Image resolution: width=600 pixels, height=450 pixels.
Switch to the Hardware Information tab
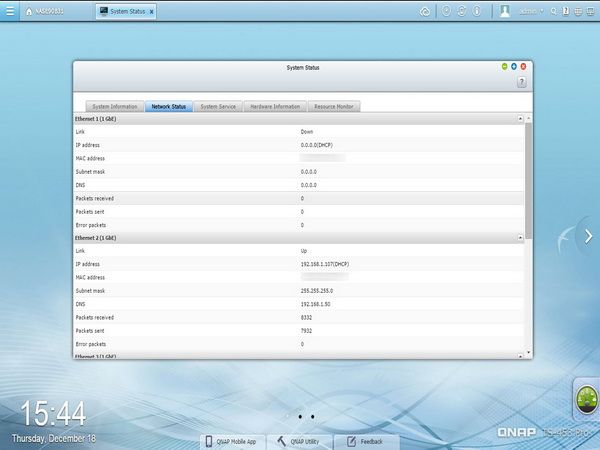275,106
